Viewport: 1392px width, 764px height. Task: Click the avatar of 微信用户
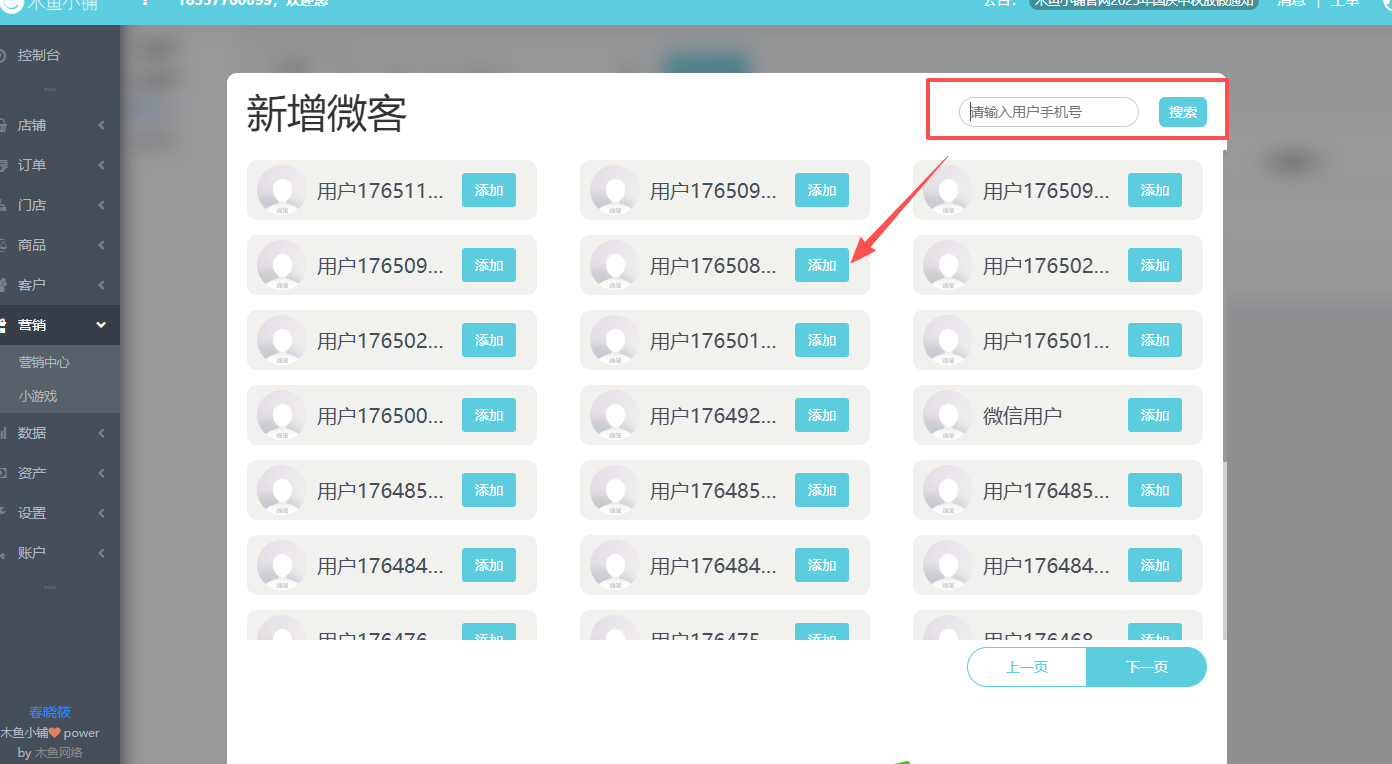pyautogui.click(x=947, y=415)
